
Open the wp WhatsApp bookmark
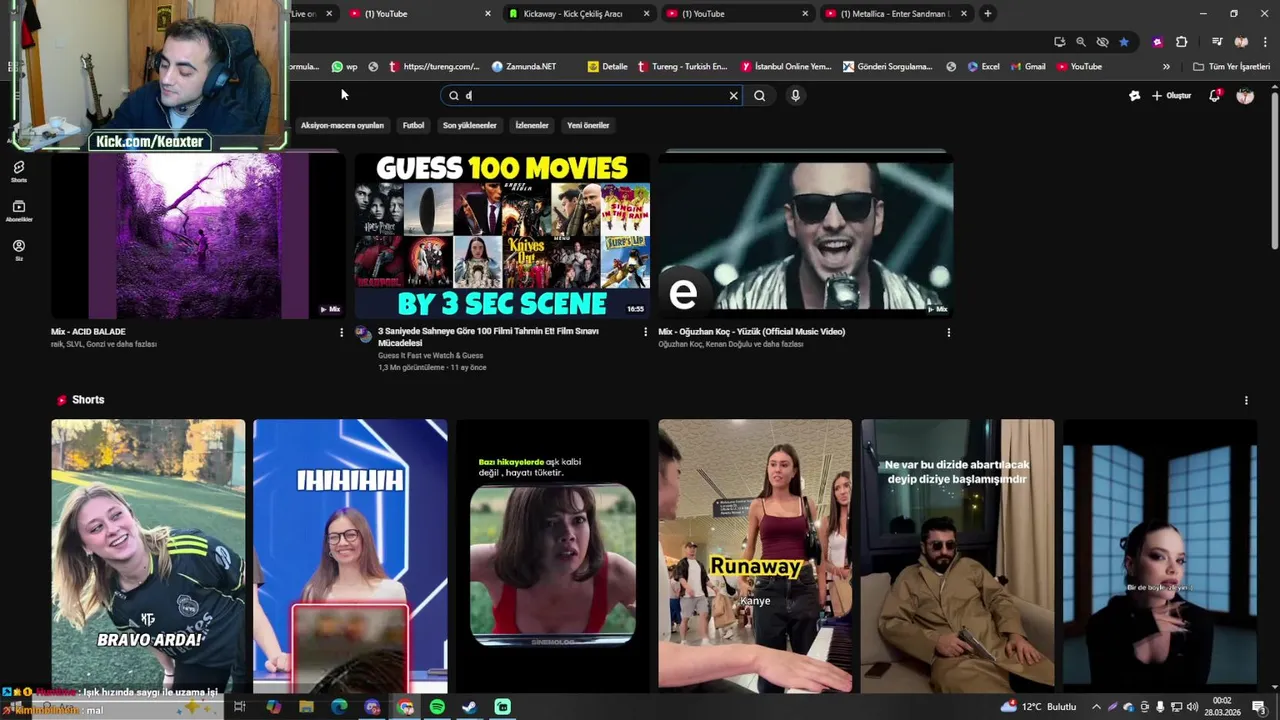click(x=344, y=67)
